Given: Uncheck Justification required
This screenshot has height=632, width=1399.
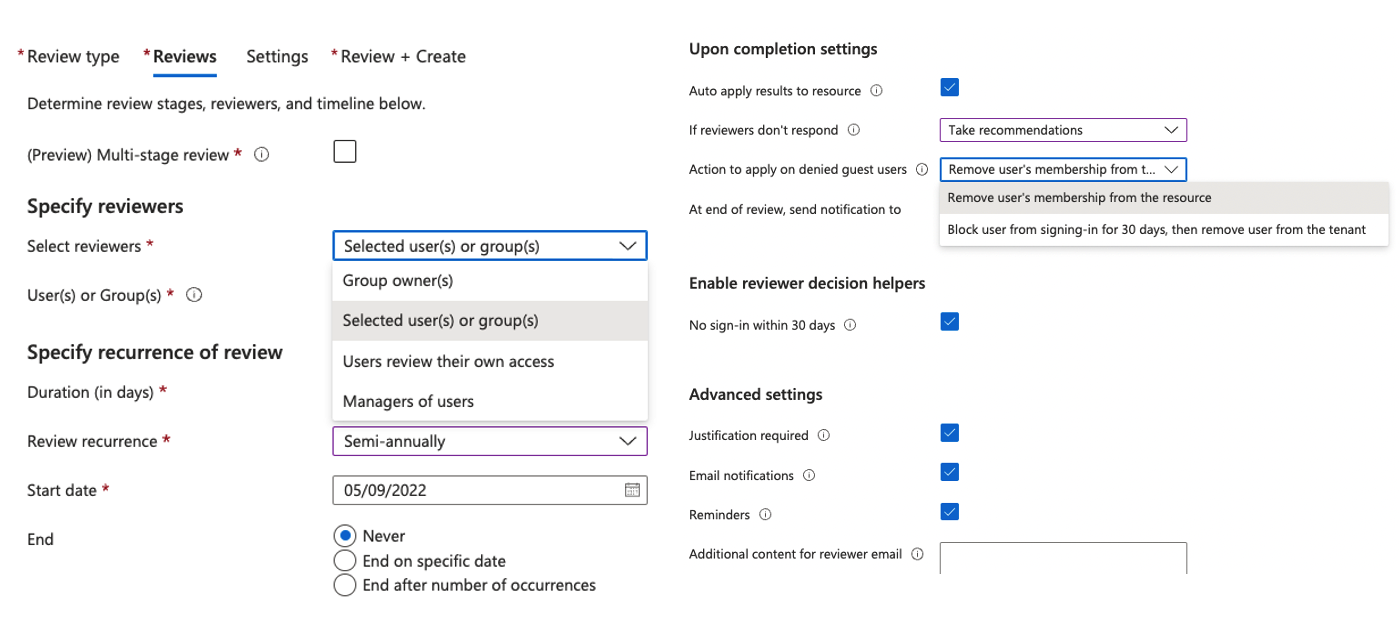Looking at the screenshot, I should (x=950, y=432).
